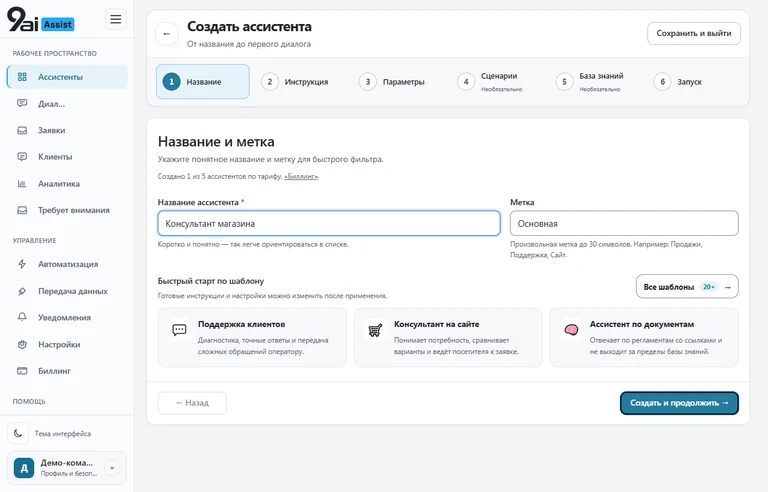Open the Передача данных section
Viewport: 768px width, 492px height.
[x=67, y=291]
